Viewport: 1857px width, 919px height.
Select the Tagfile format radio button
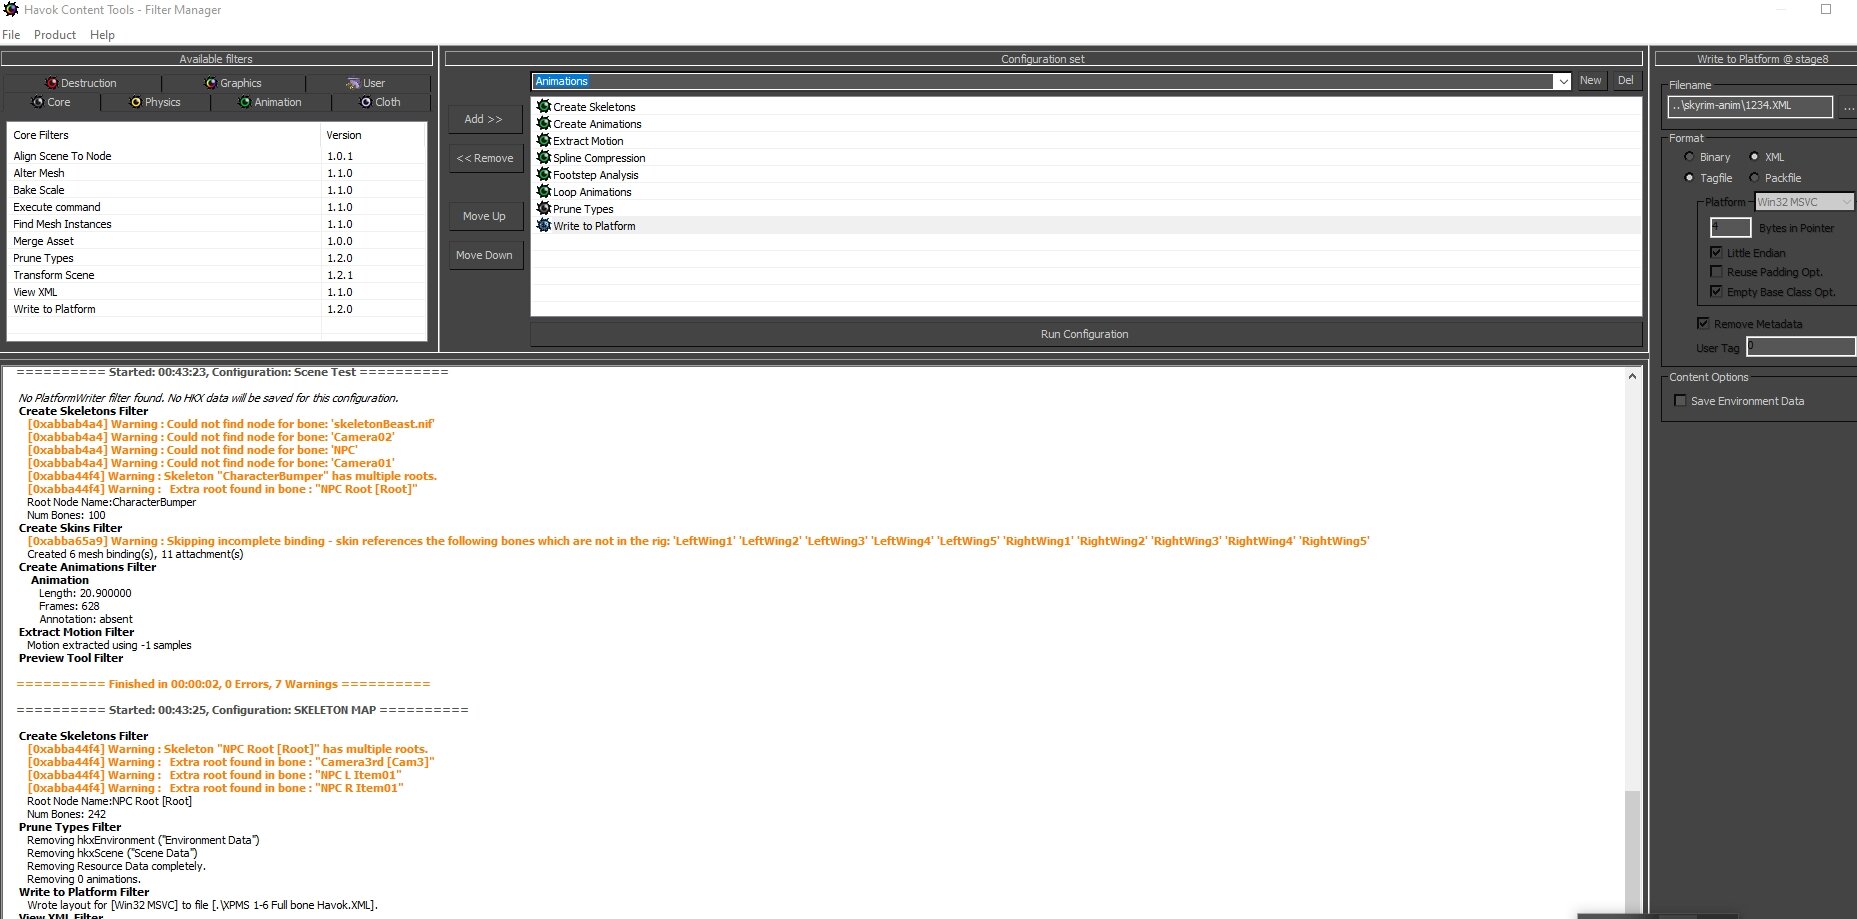pyautogui.click(x=1689, y=178)
